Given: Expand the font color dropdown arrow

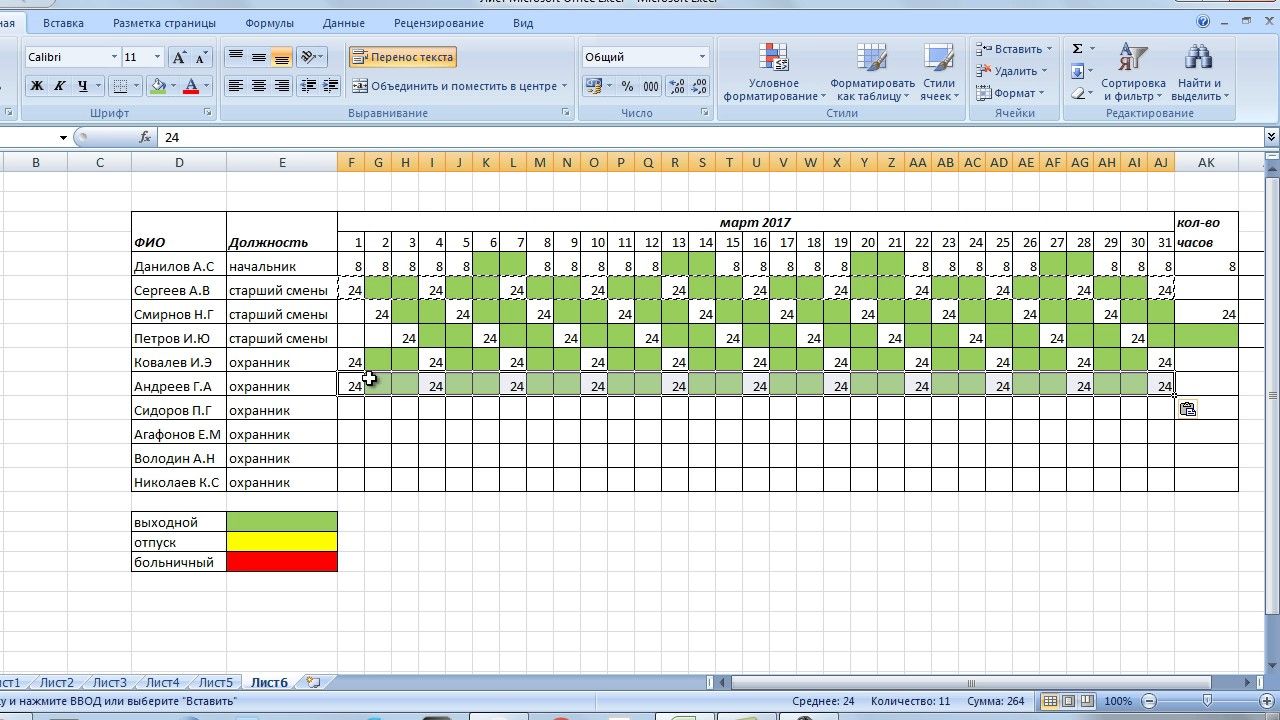Looking at the screenshot, I should pyautogui.click(x=207, y=86).
